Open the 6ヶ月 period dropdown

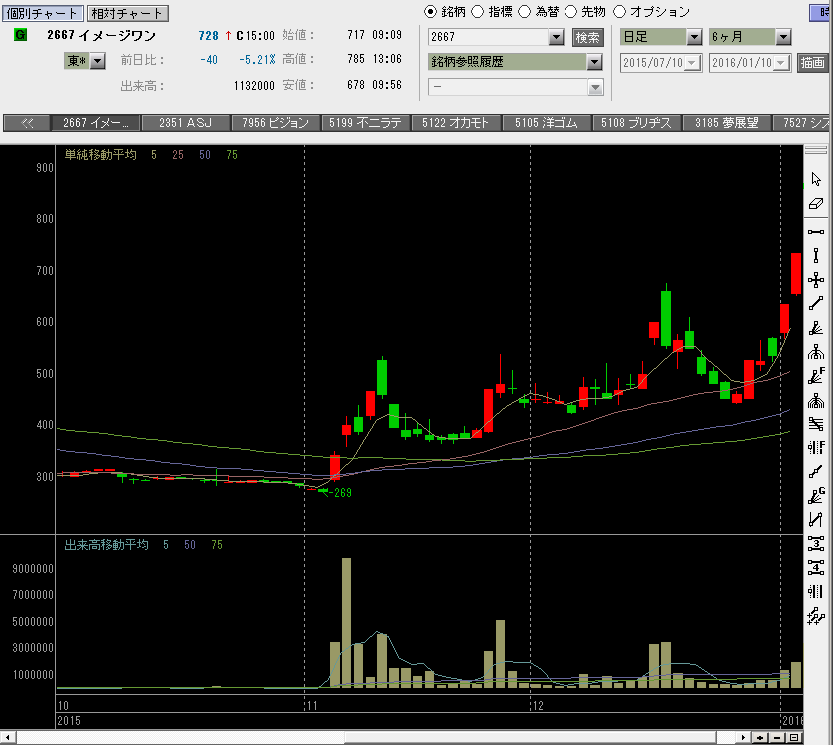click(783, 37)
